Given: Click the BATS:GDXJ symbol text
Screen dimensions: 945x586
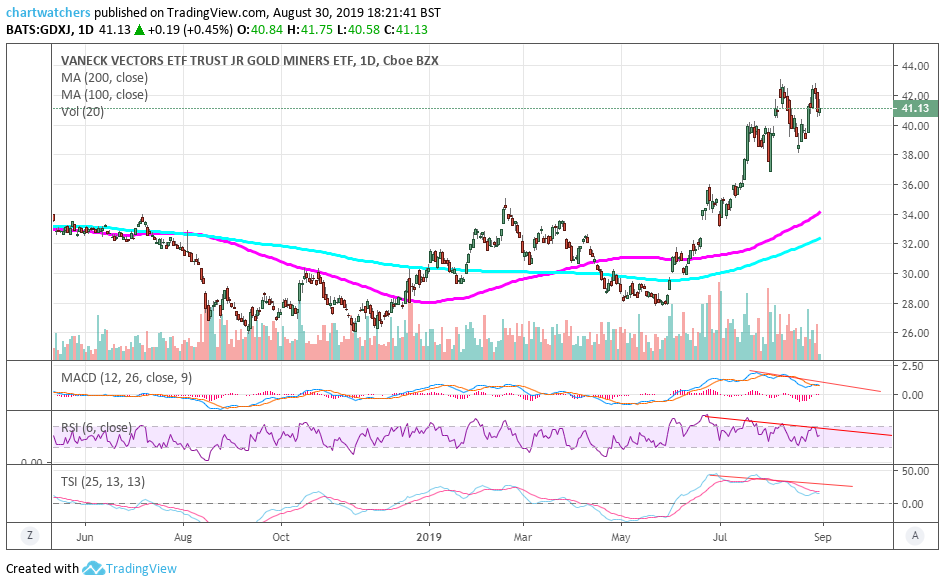Looking at the screenshot, I should tap(39, 30).
